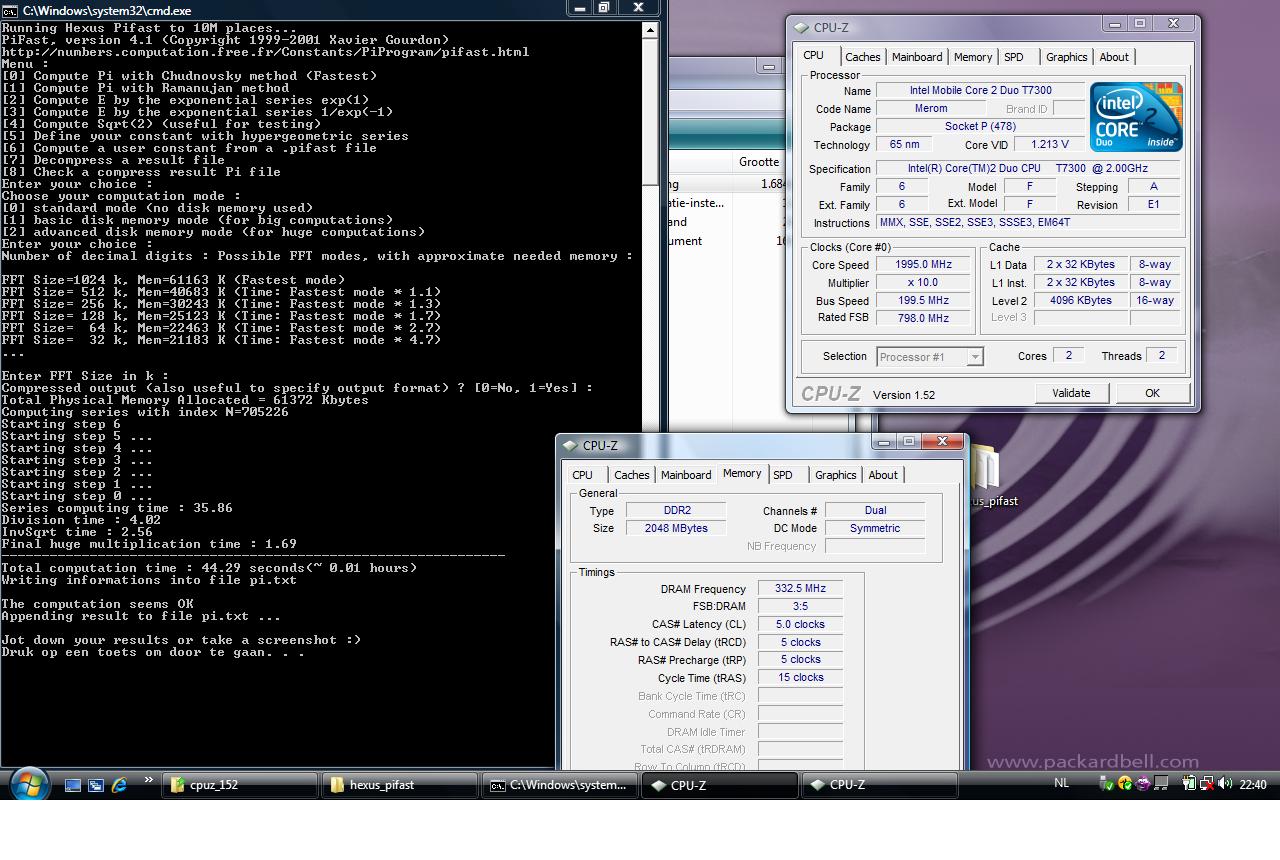This screenshot has width=1280, height=860.
Task: Launch Internet Explorer from quick launch
Action: click(x=119, y=786)
